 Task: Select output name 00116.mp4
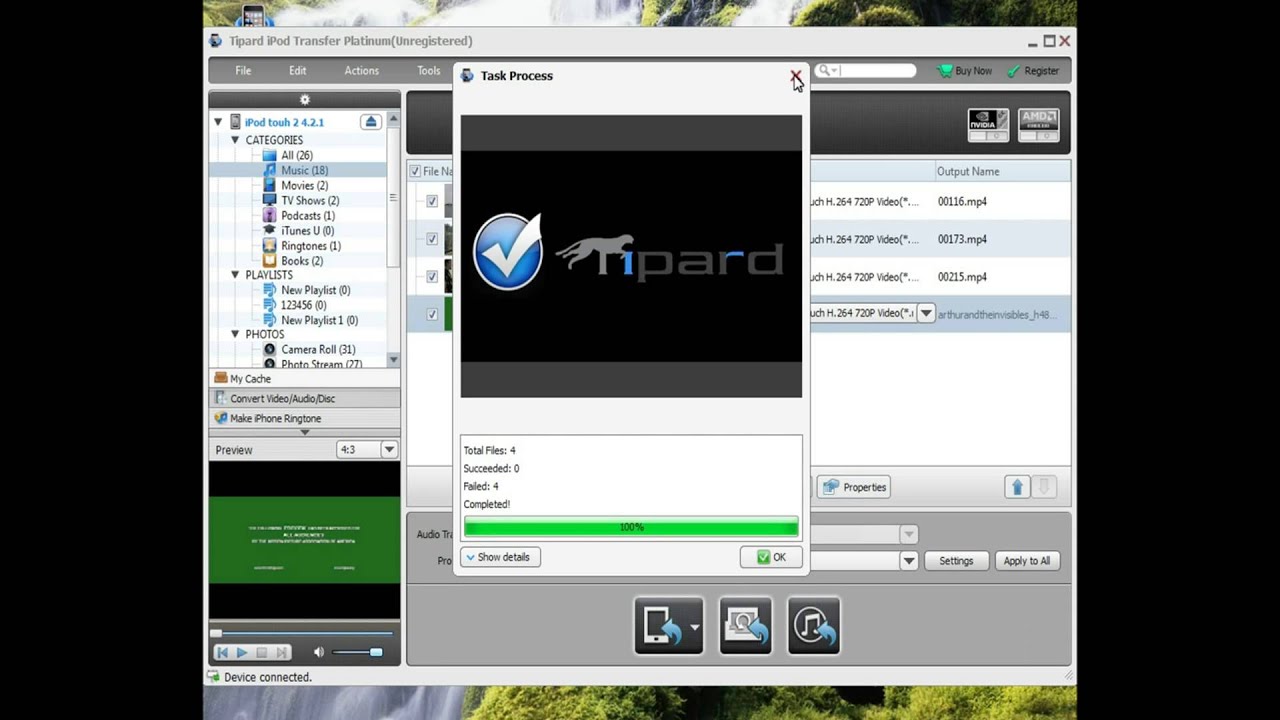pos(962,201)
